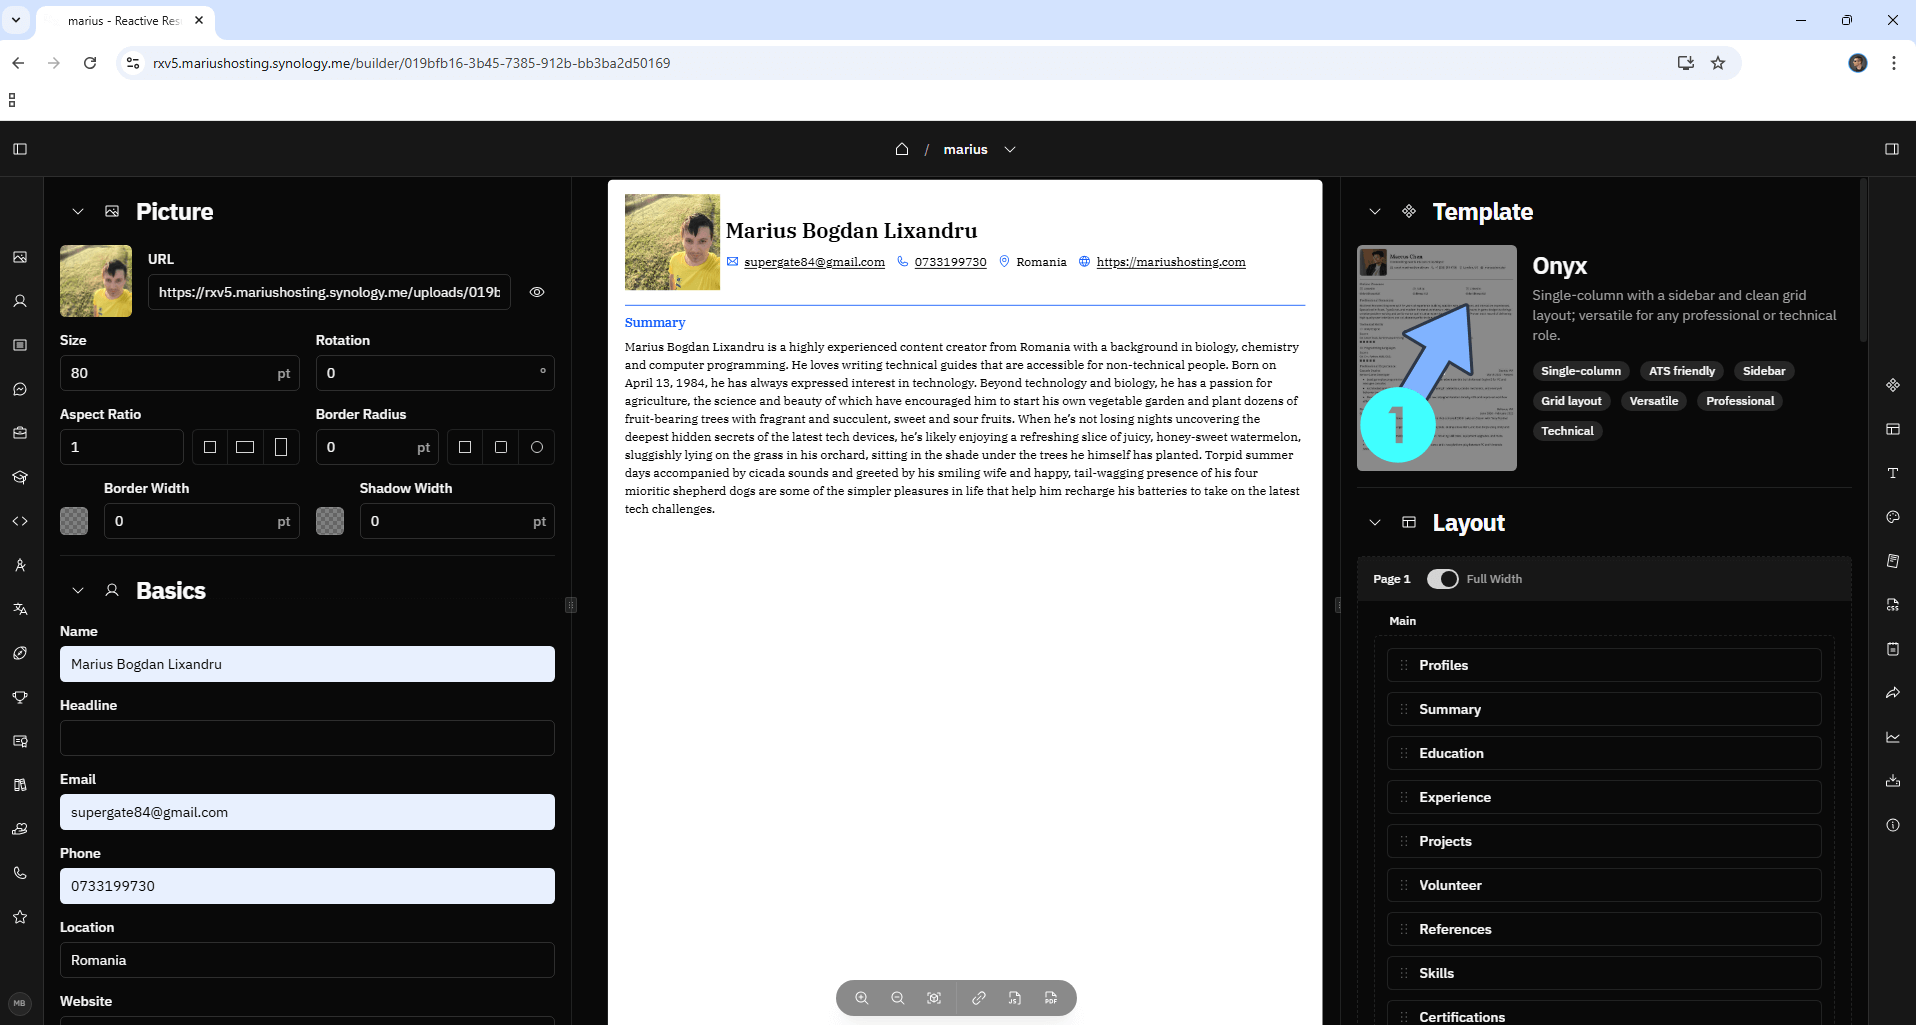Download the resume as PDF from preview toolbar
1916x1025 pixels.
(1051, 997)
